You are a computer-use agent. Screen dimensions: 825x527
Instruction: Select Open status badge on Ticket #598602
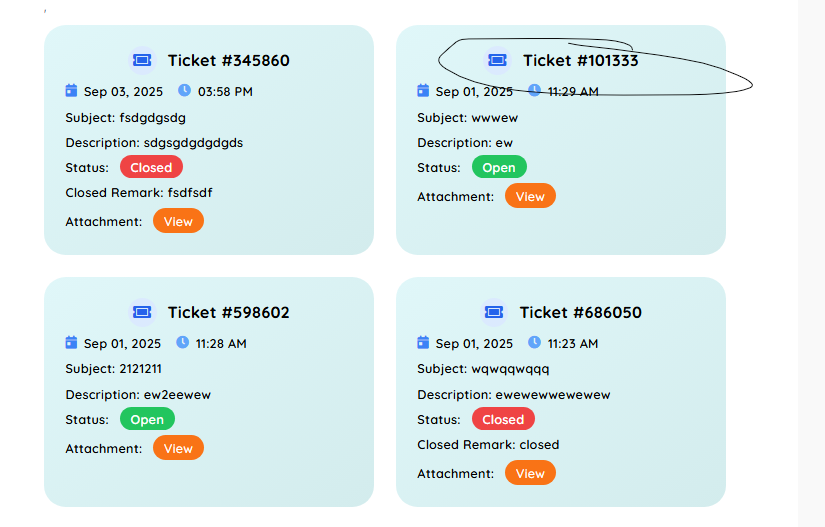click(147, 419)
